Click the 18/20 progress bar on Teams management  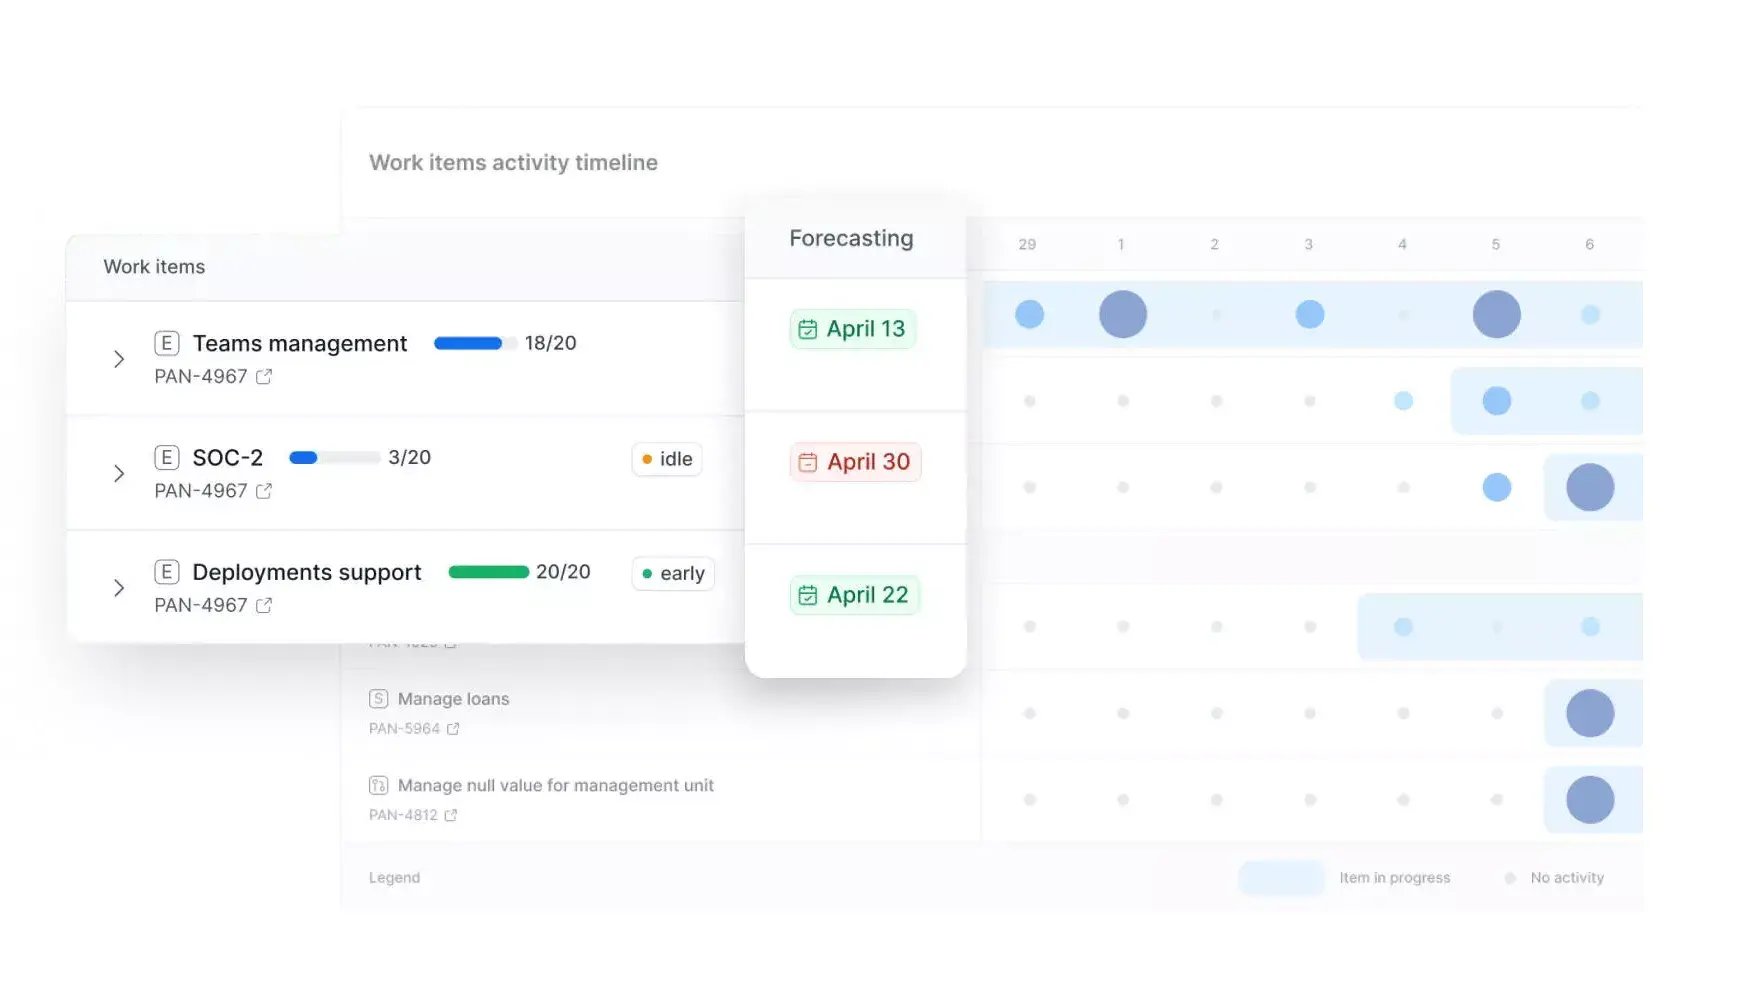click(x=467, y=343)
